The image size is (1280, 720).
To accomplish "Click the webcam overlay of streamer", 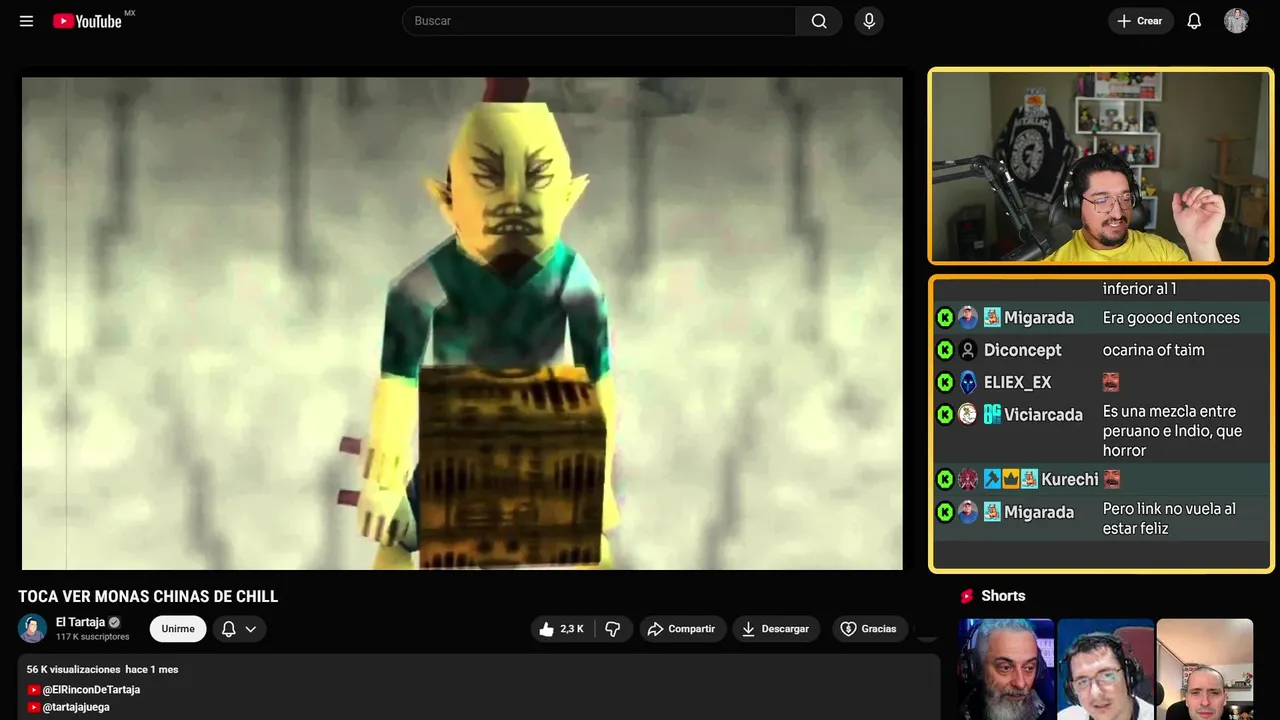I will point(1101,166).
